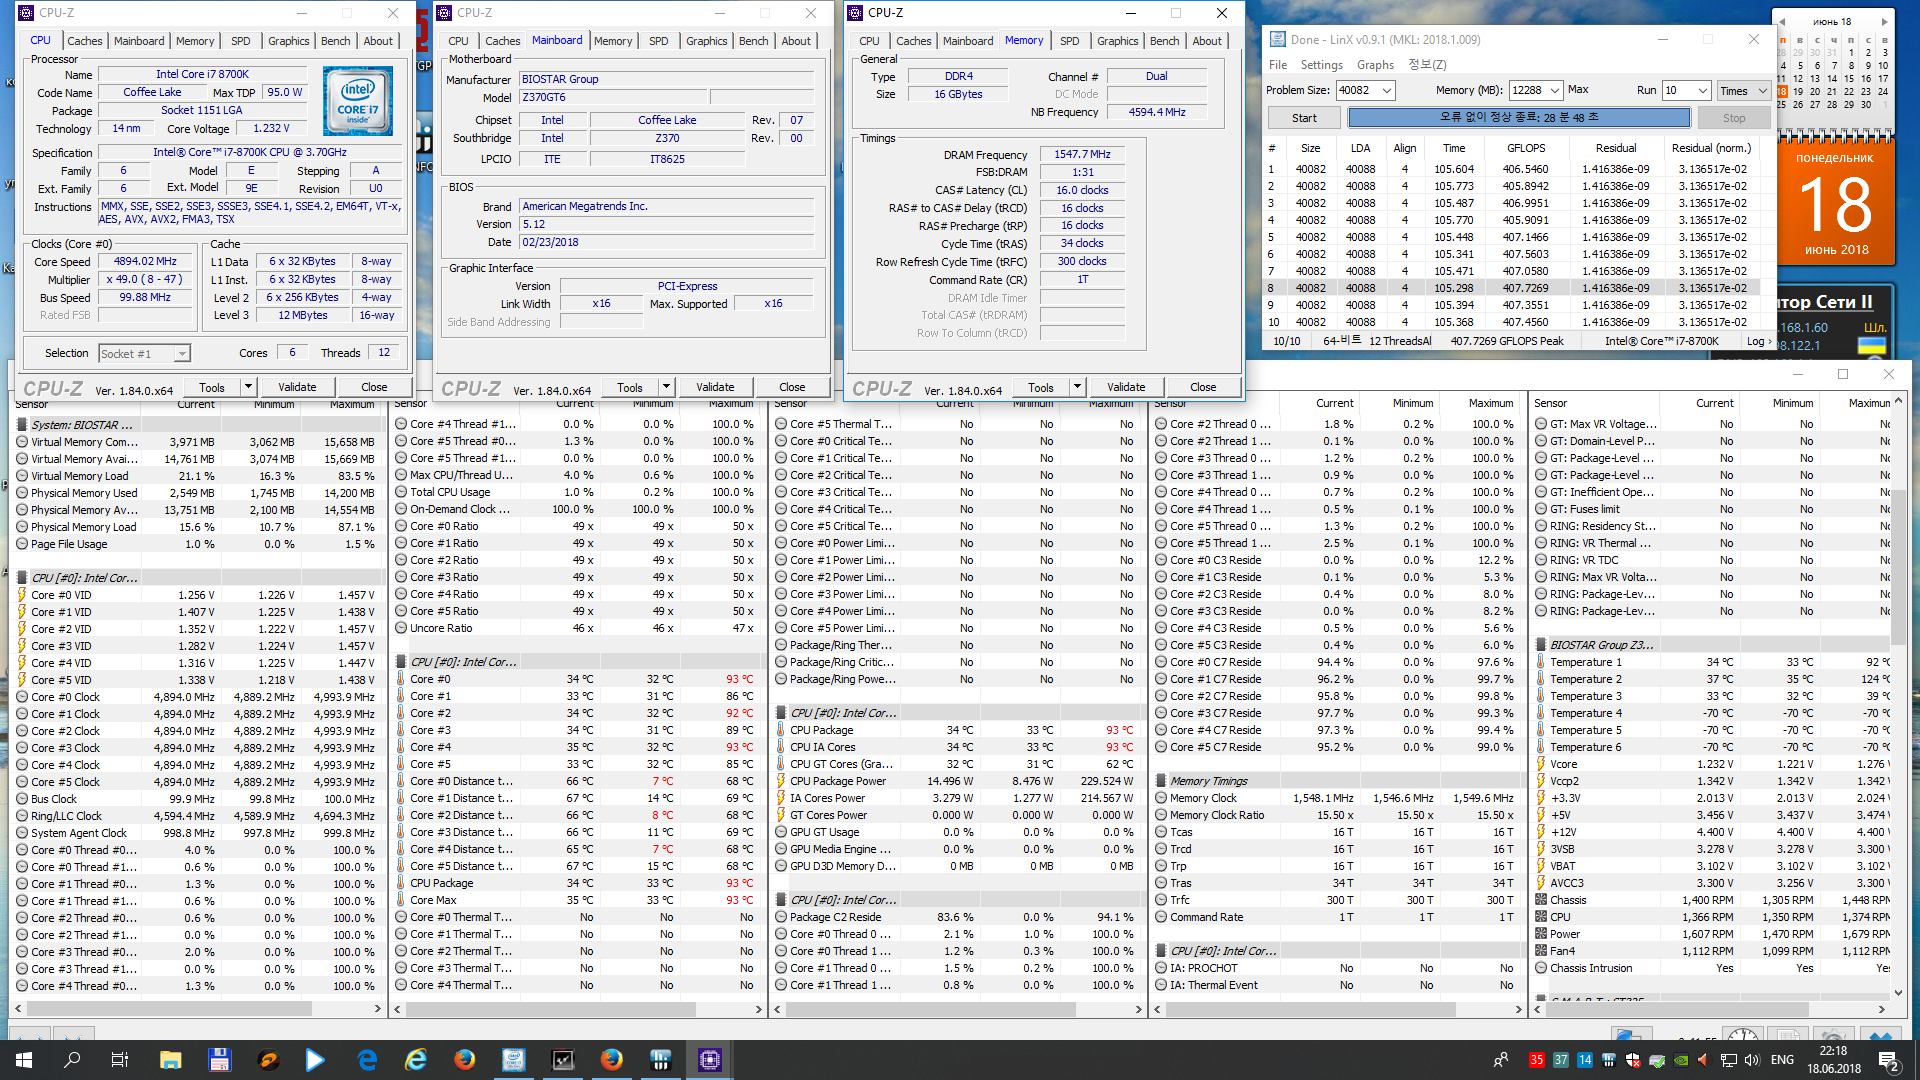Open the Graphs menu in LinX
Image resolution: width=1920 pixels, height=1080 pixels.
point(1375,64)
